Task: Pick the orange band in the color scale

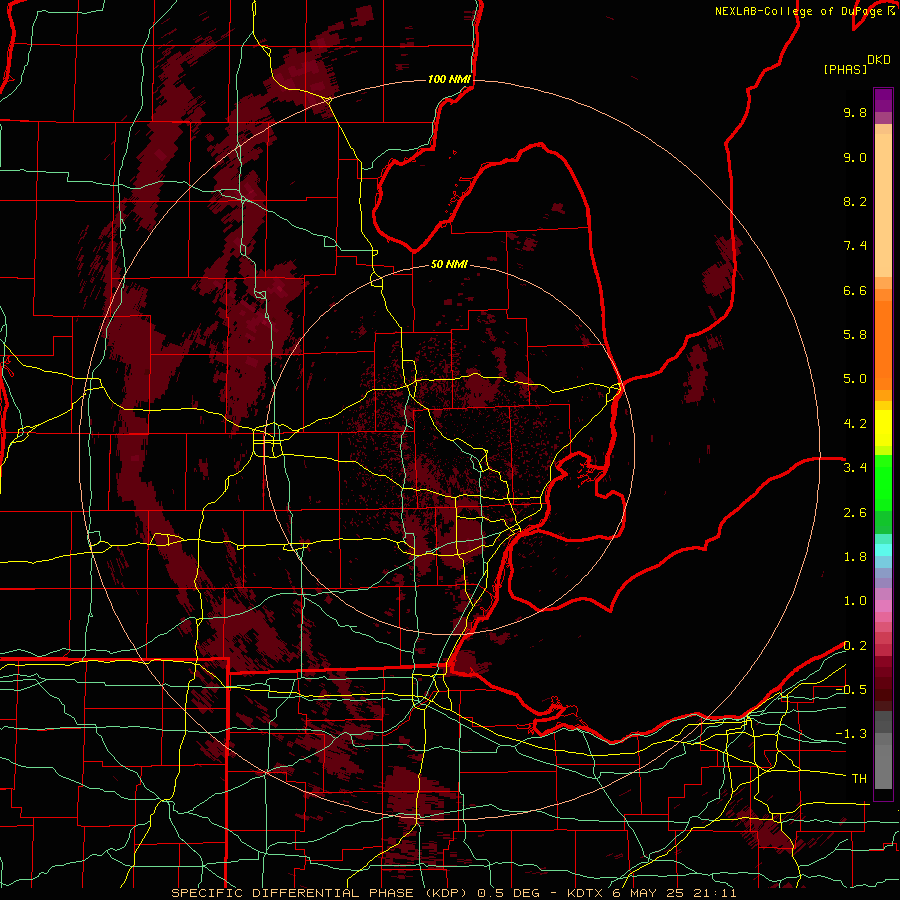Action: click(883, 345)
